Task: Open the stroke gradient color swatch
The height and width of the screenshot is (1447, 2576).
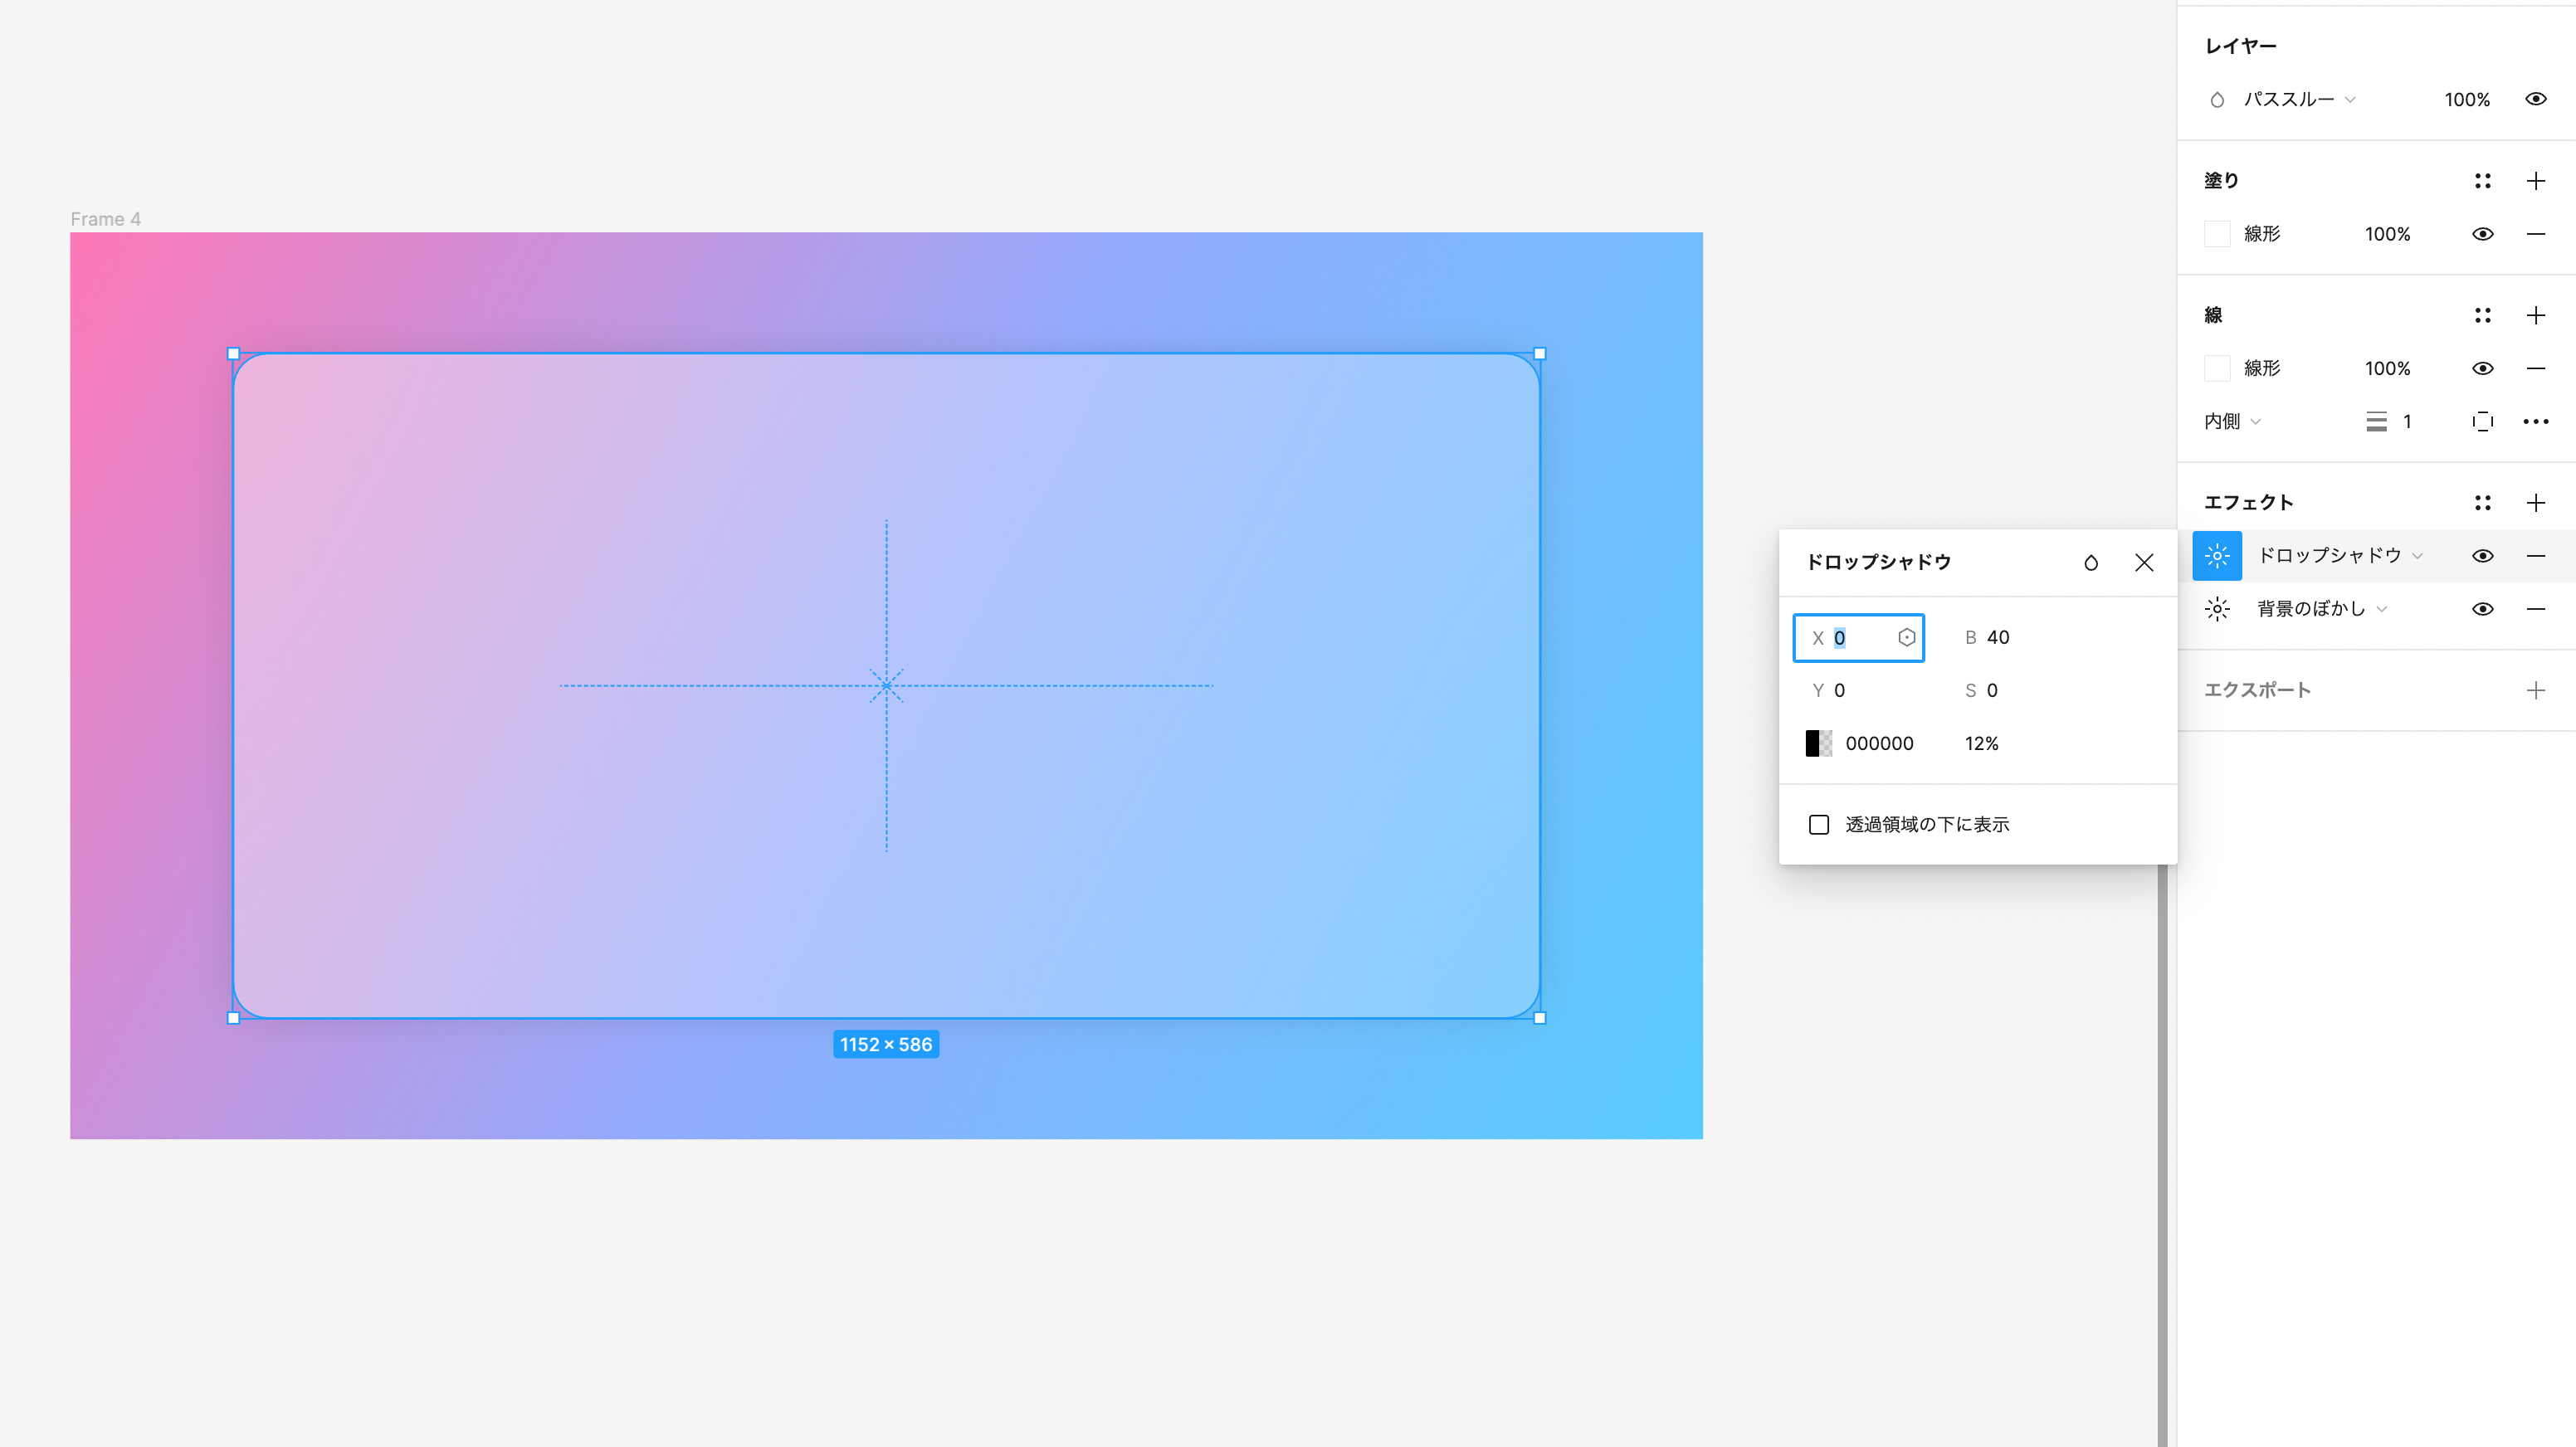Action: (2217, 368)
